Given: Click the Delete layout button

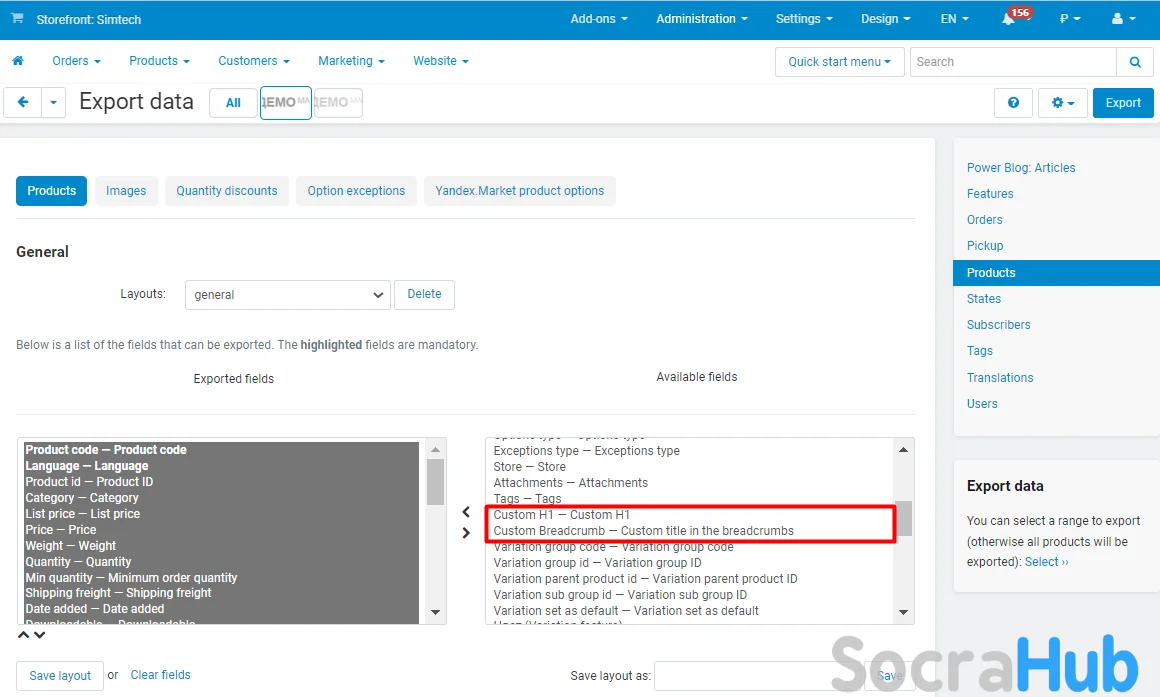Looking at the screenshot, I should point(425,294).
